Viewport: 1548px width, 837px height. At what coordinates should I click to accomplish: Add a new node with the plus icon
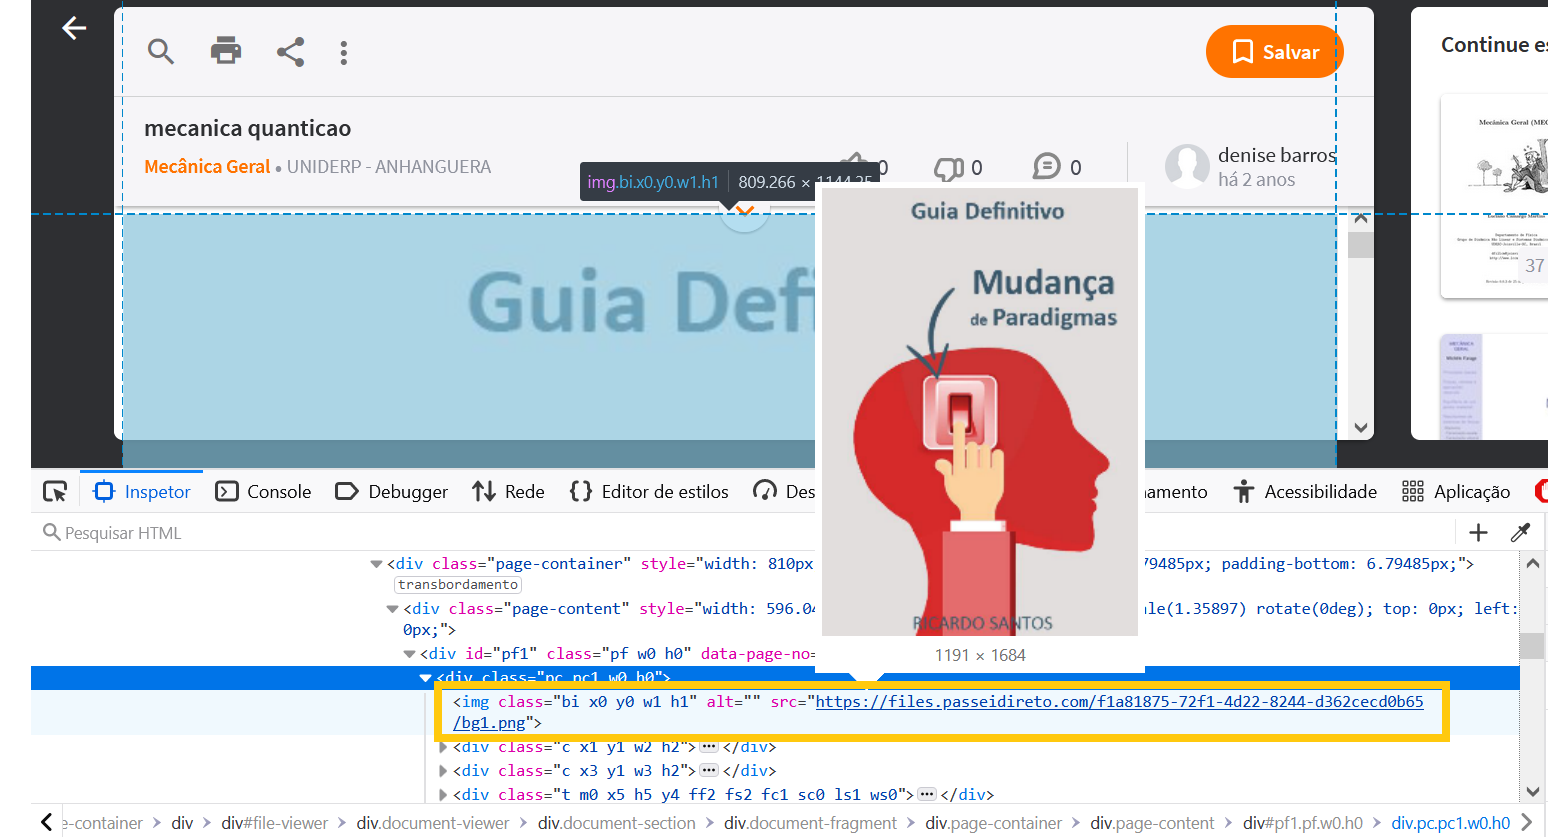(x=1478, y=533)
